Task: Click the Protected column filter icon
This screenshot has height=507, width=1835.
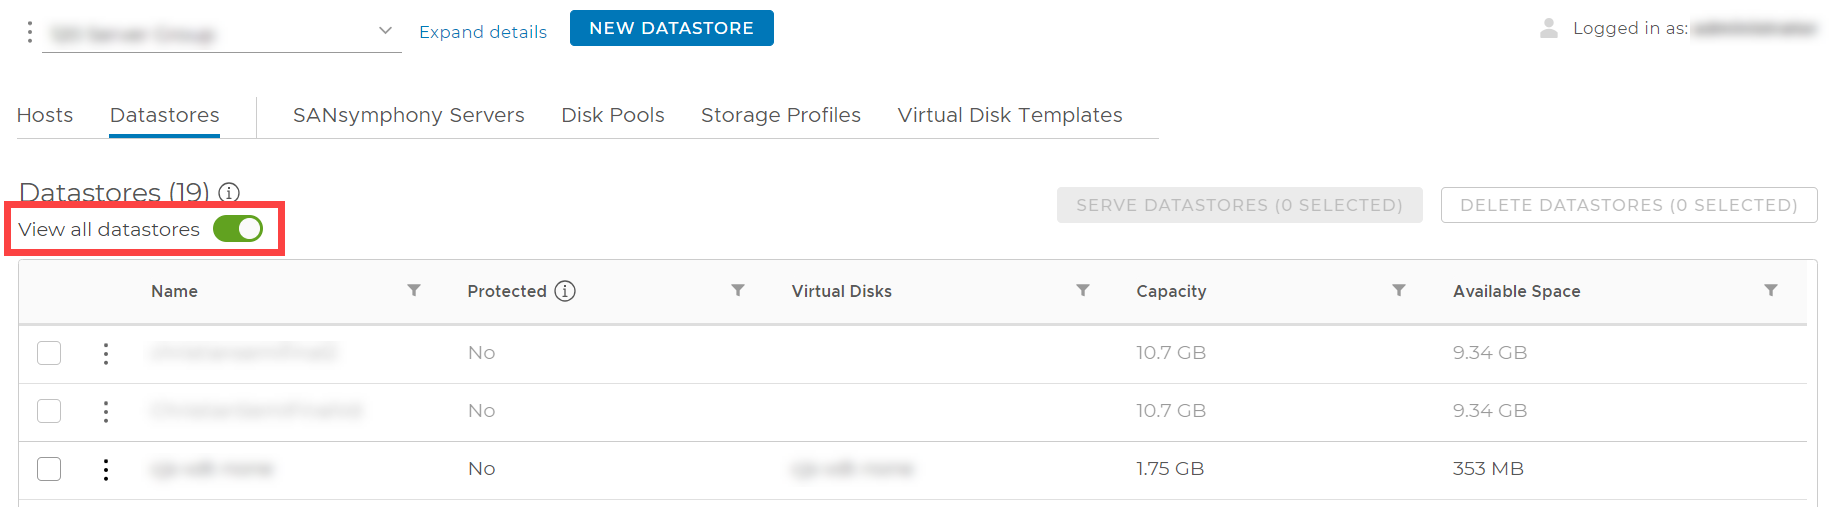Action: click(738, 290)
